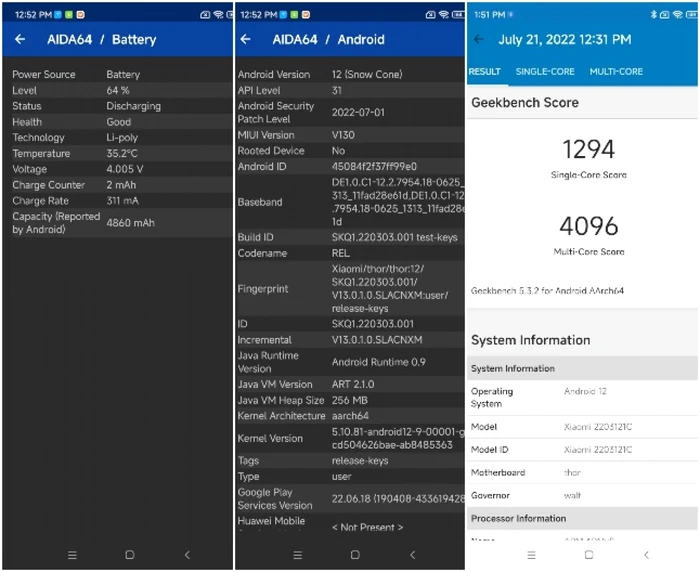This screenshot has height=572, width=700.
Task: Switch to the RESULT tab
Action: click(485, 72)
